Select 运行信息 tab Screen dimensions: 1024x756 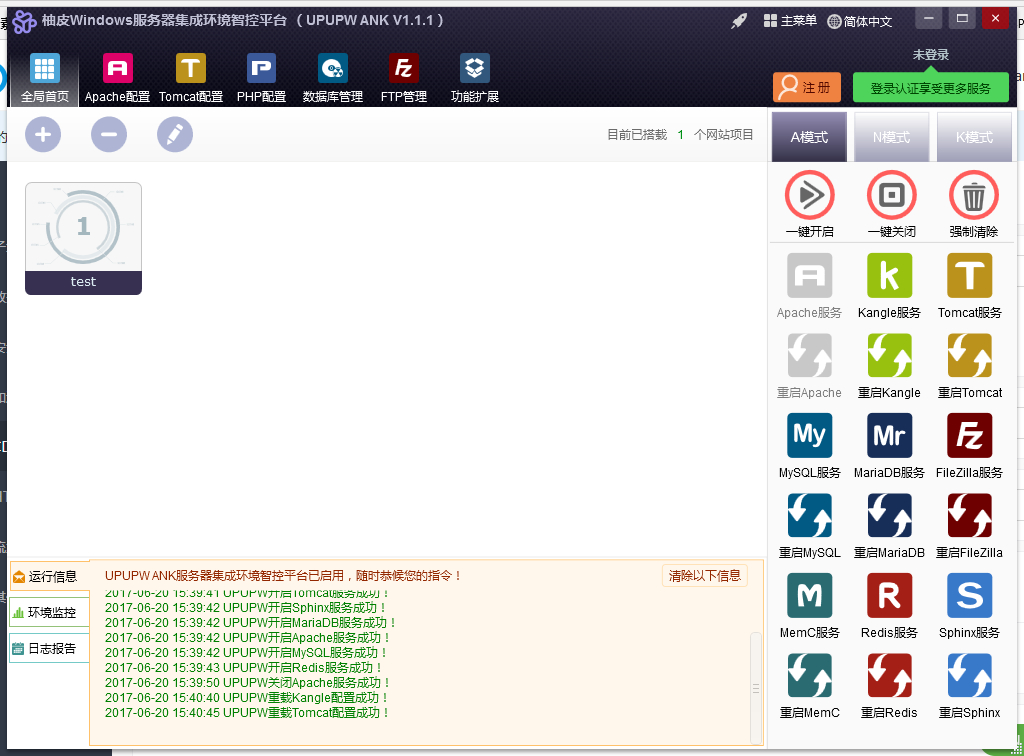50,576
